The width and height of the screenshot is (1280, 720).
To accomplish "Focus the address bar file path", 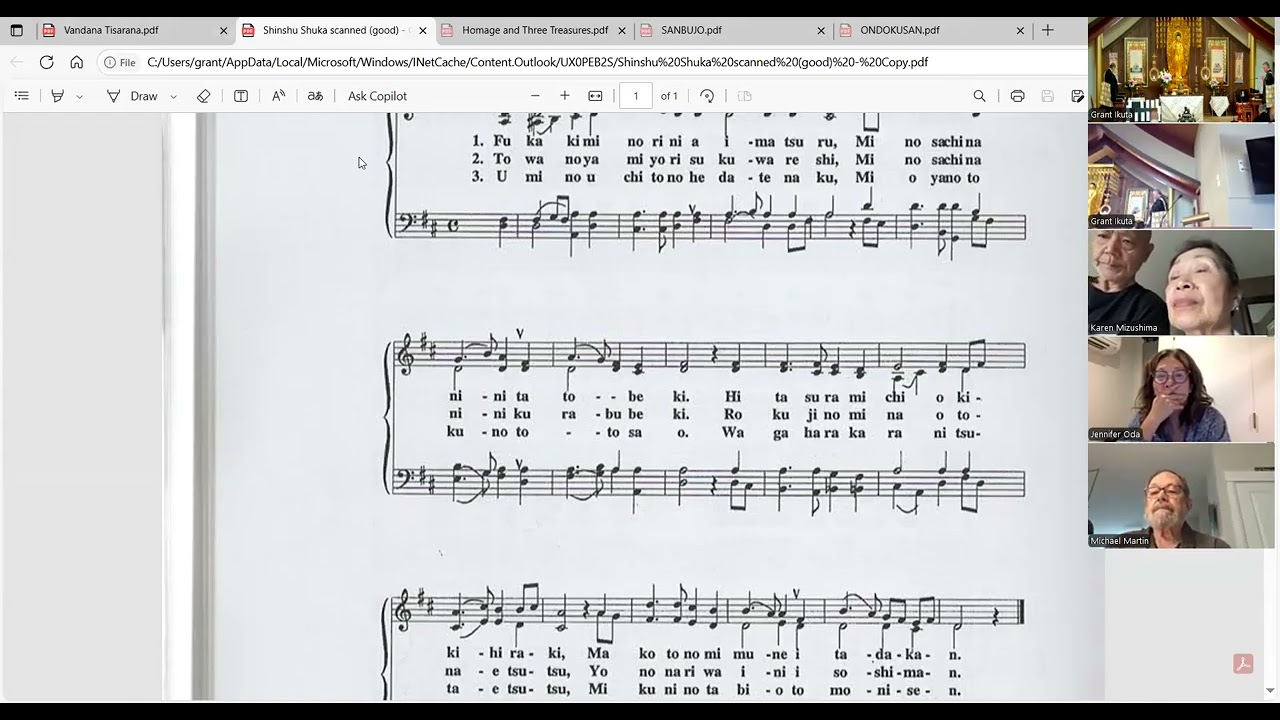I will pos(537,62).
